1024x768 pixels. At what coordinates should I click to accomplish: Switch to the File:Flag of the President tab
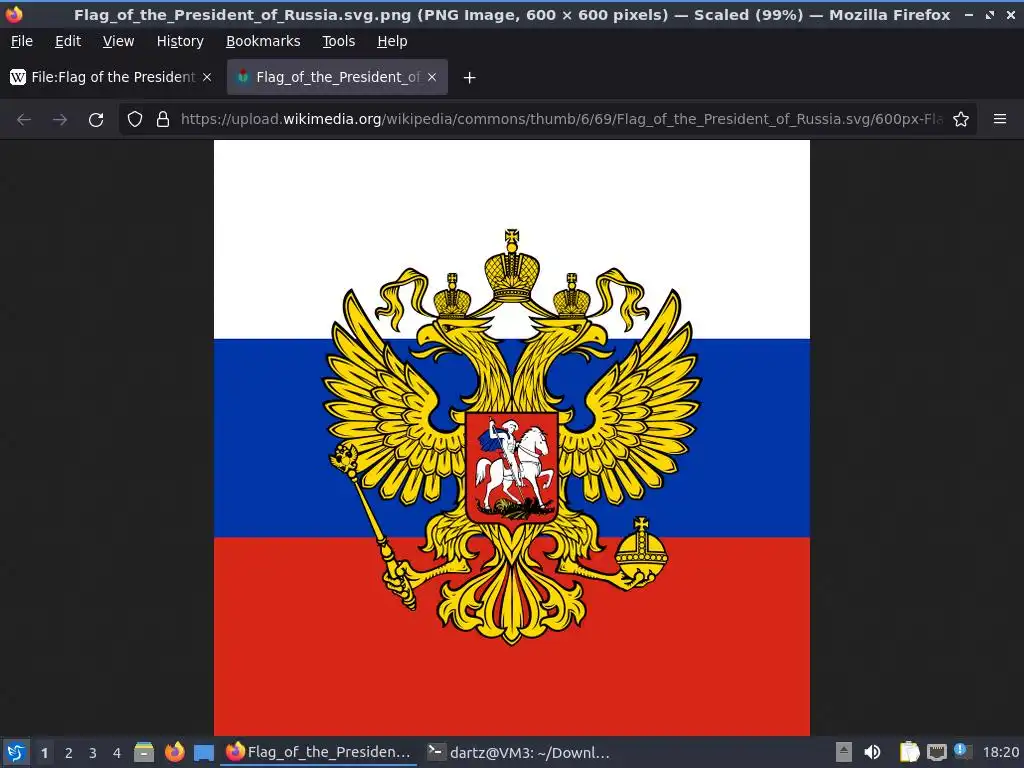click(111, 77)
